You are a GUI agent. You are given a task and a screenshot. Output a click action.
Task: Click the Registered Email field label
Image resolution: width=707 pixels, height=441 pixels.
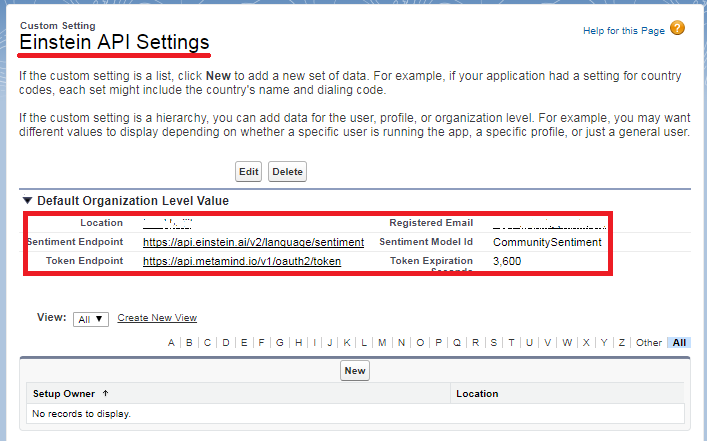click(431, 223)
